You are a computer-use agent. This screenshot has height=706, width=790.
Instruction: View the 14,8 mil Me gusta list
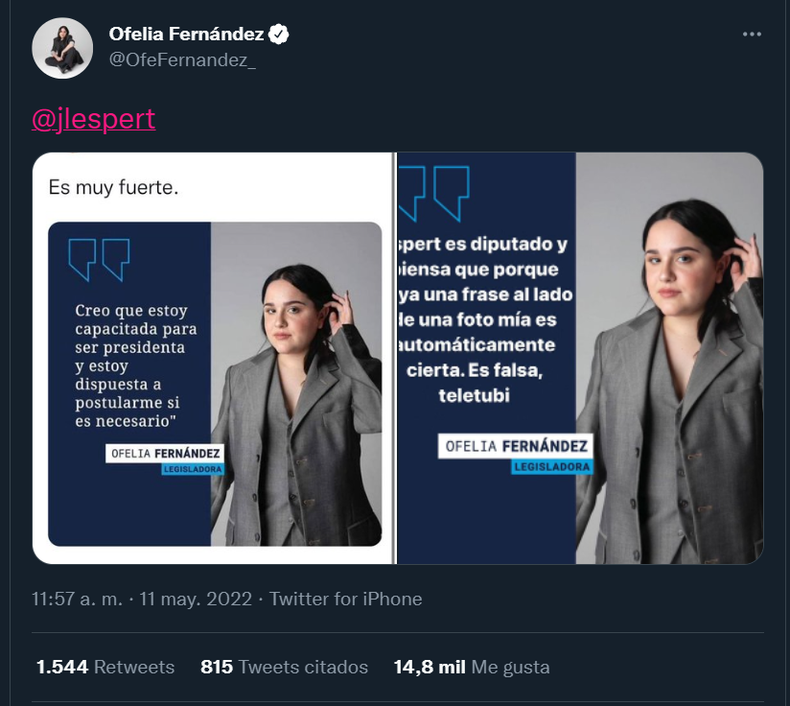(x=471, y=667)
